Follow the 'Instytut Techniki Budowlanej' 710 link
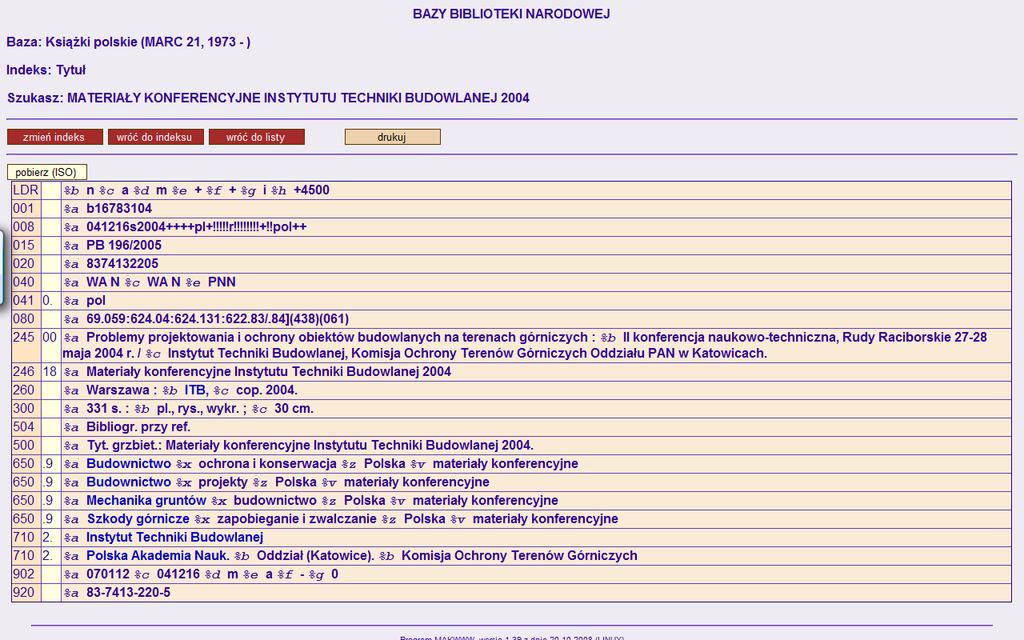The width and height of the screenshot is (1024, 640). tap(174, 537)
